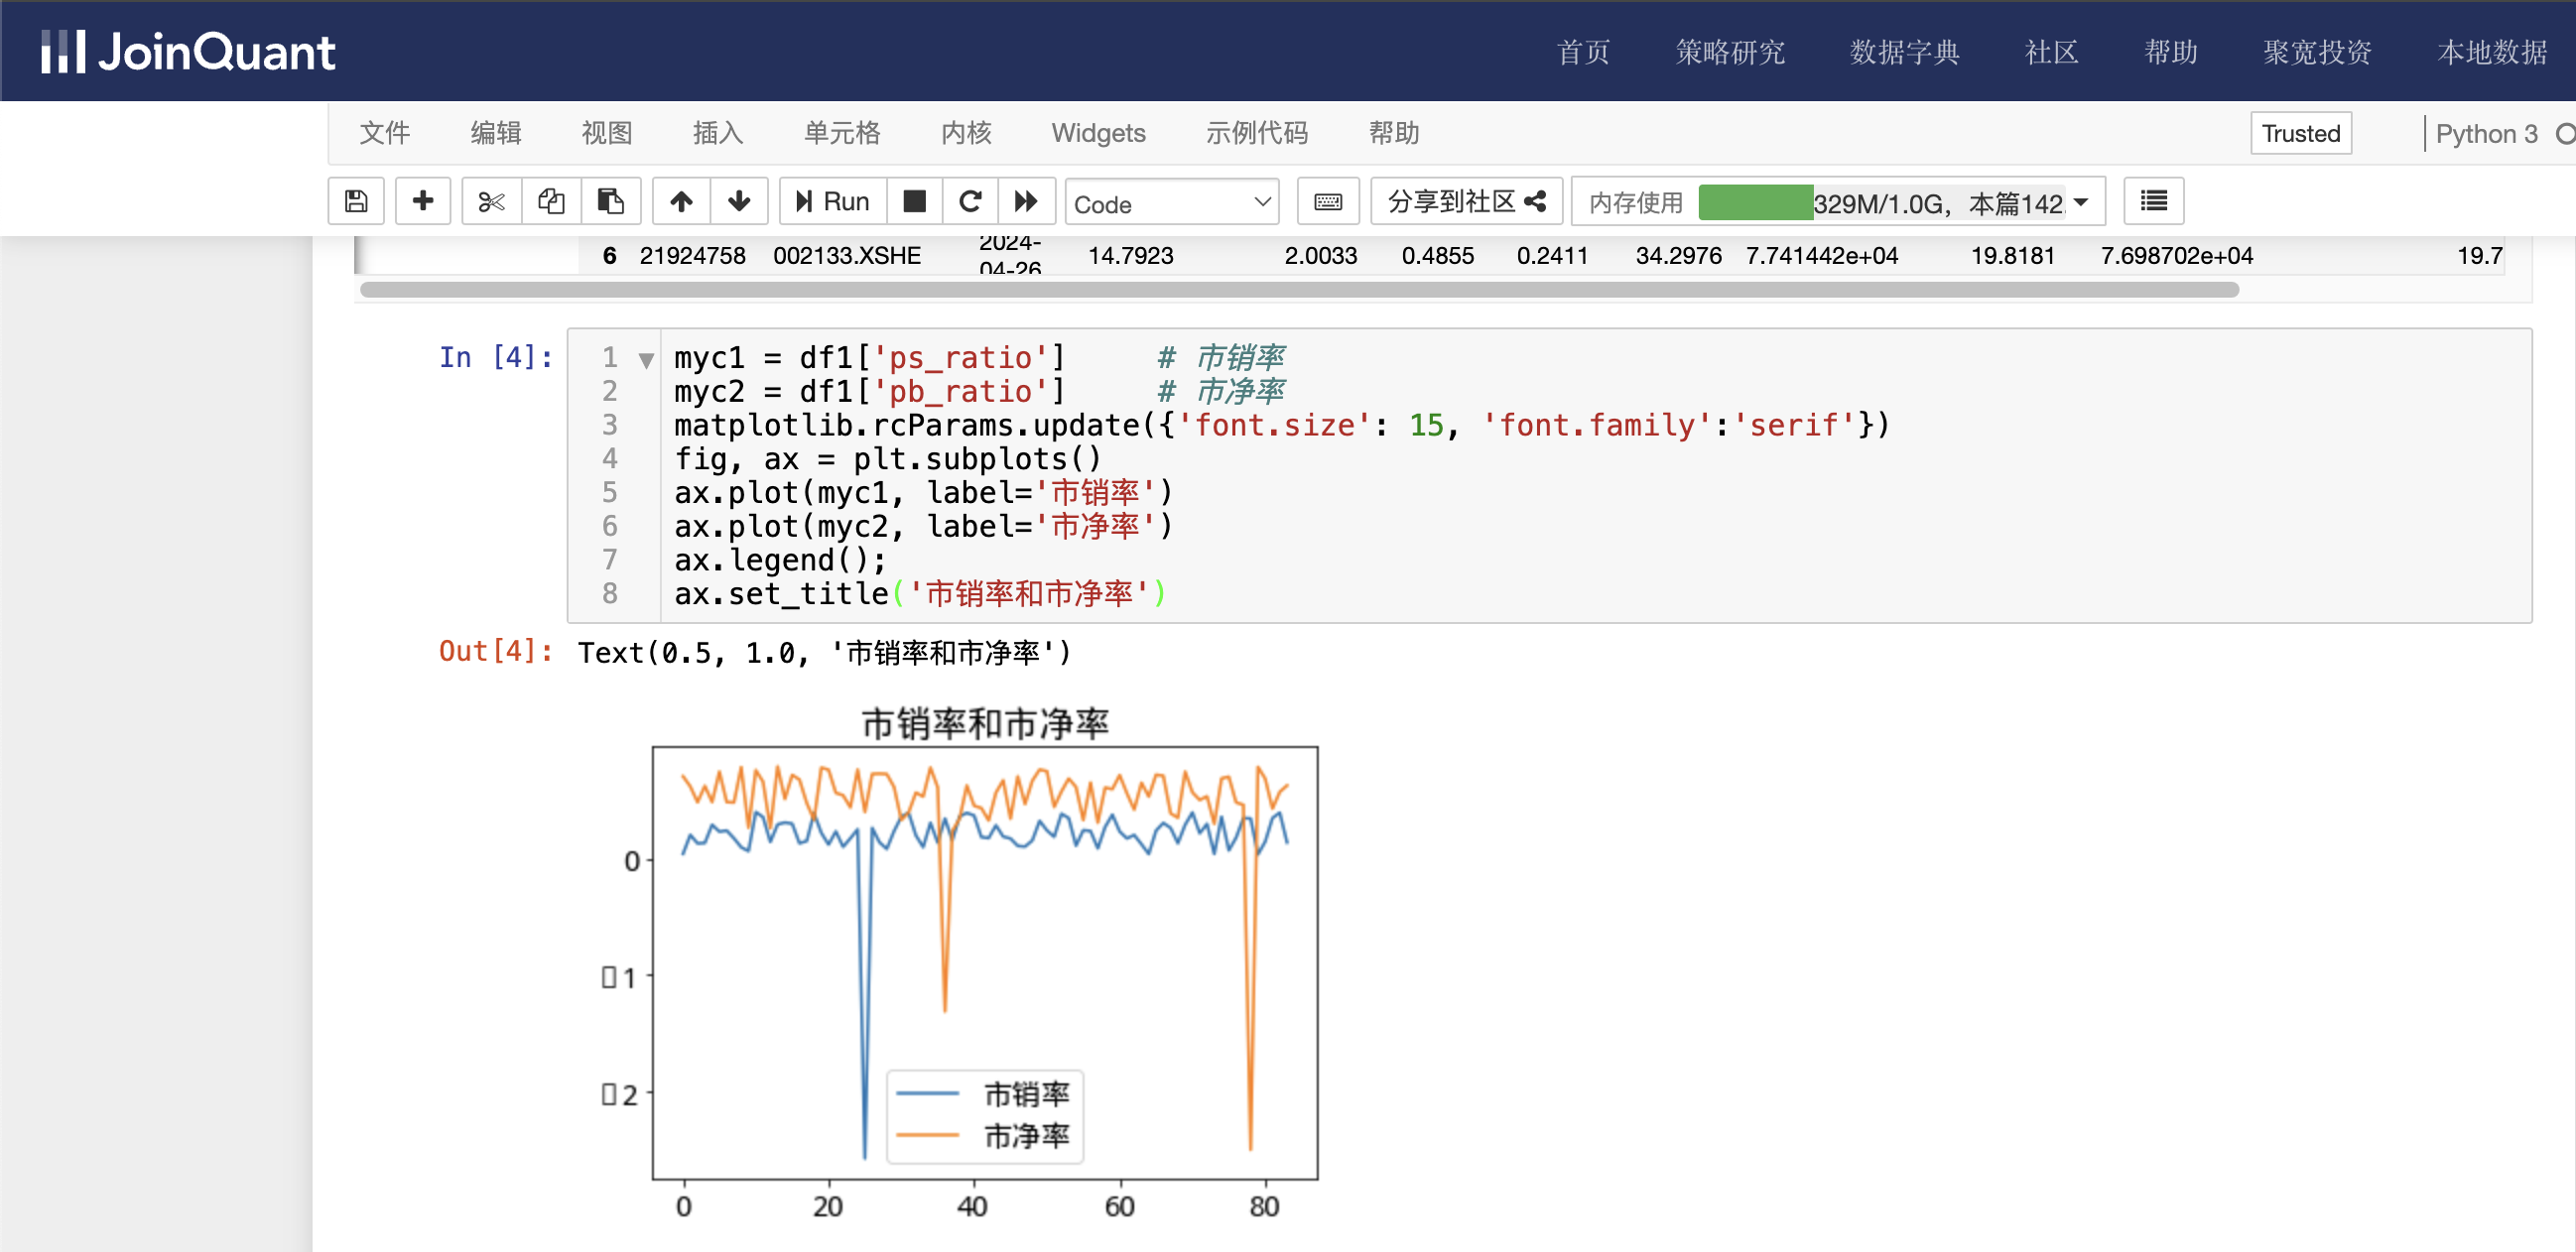Open the 内核 kernel menu
Image resolution: width=2576 pixels, height=1252 pixels.
click(x=966, y=133)
